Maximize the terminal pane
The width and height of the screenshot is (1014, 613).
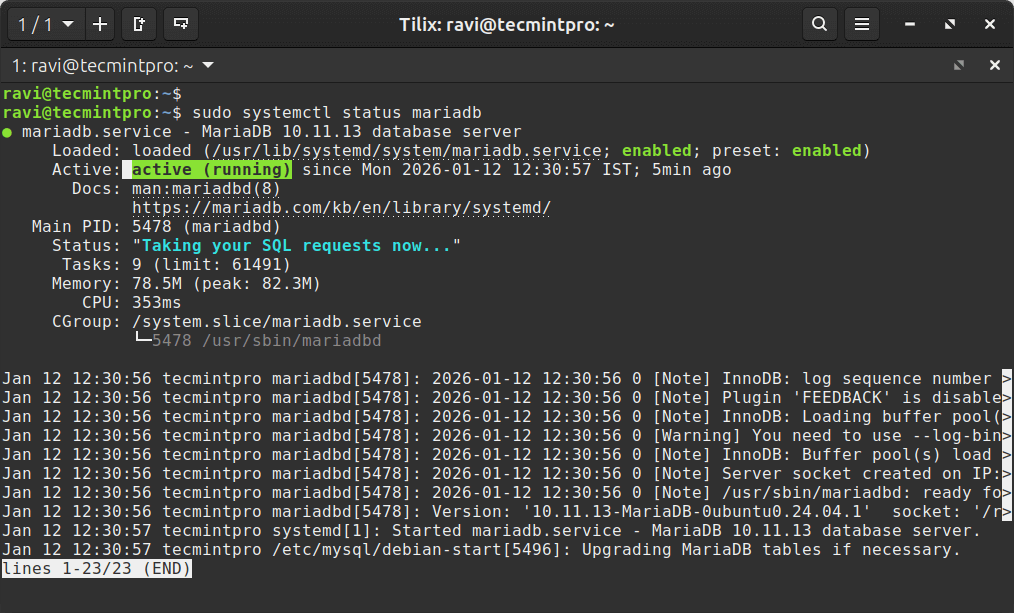(x=959, y=66)
